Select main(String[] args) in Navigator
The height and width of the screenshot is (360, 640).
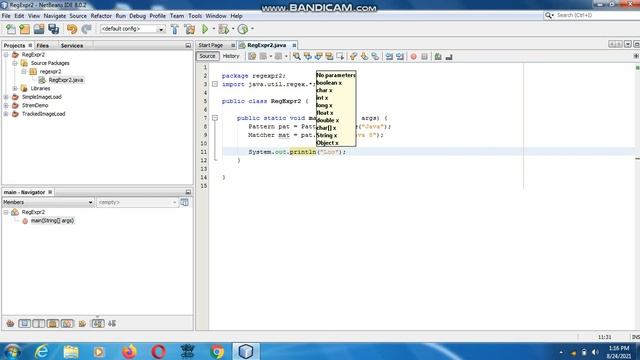(x=52, y=221)
